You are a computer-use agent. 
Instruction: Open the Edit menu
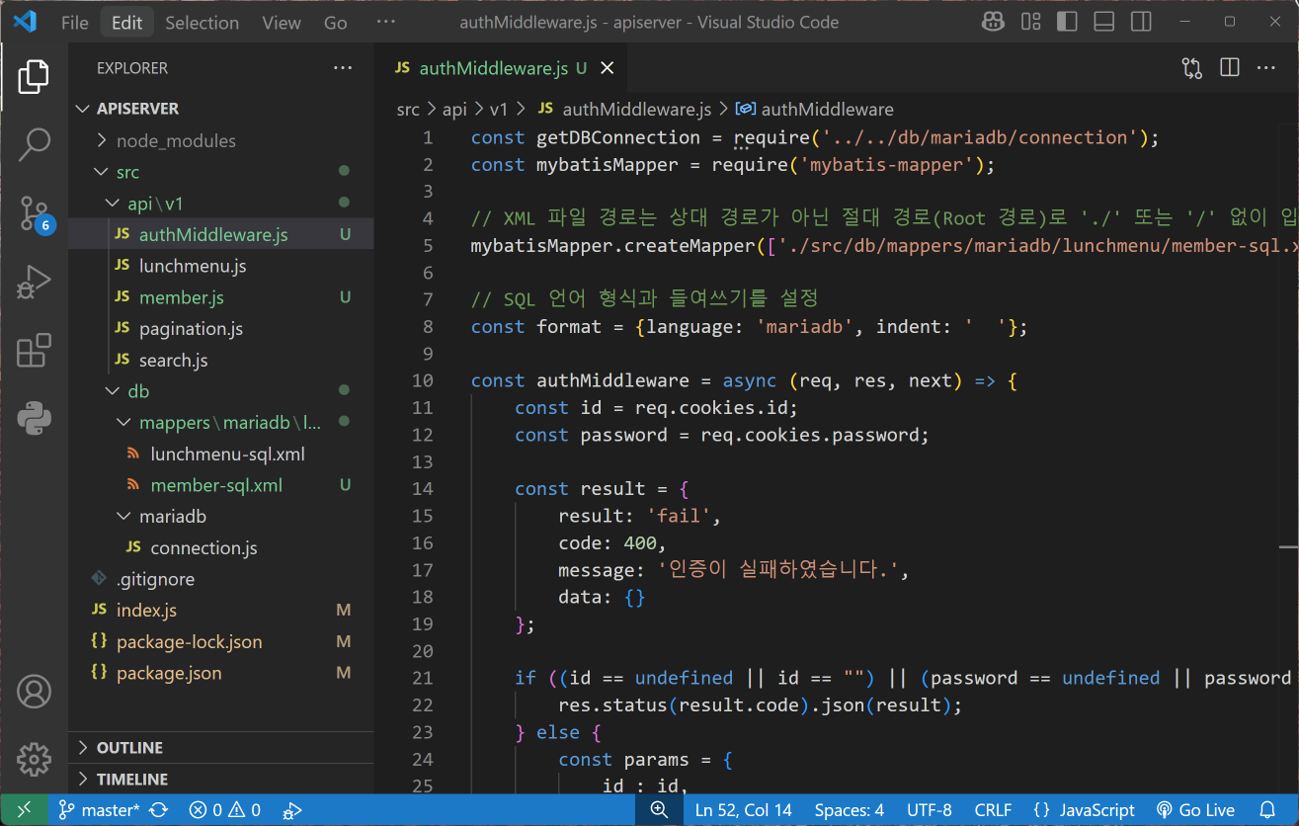click(x=127, y=22)
